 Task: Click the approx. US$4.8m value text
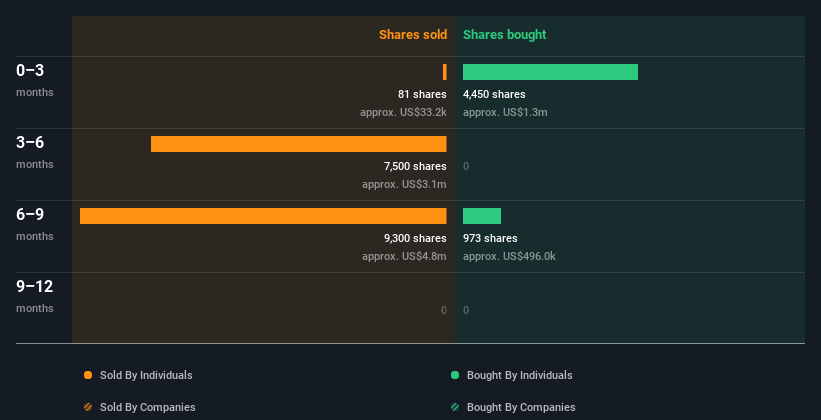click(x=404, y=256)
